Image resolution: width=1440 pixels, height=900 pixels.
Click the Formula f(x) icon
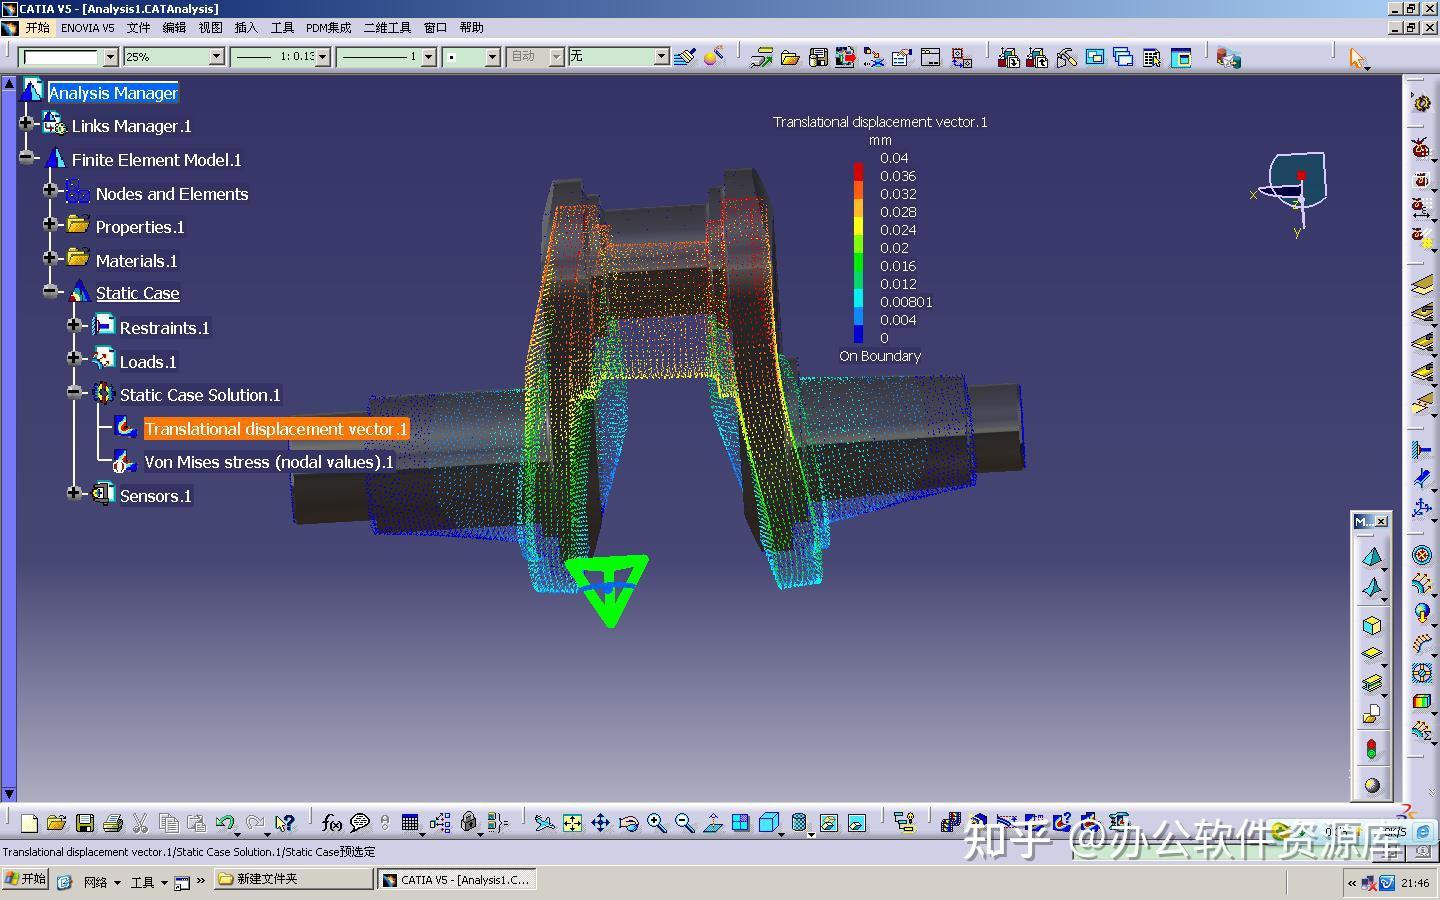coord(332,823)
